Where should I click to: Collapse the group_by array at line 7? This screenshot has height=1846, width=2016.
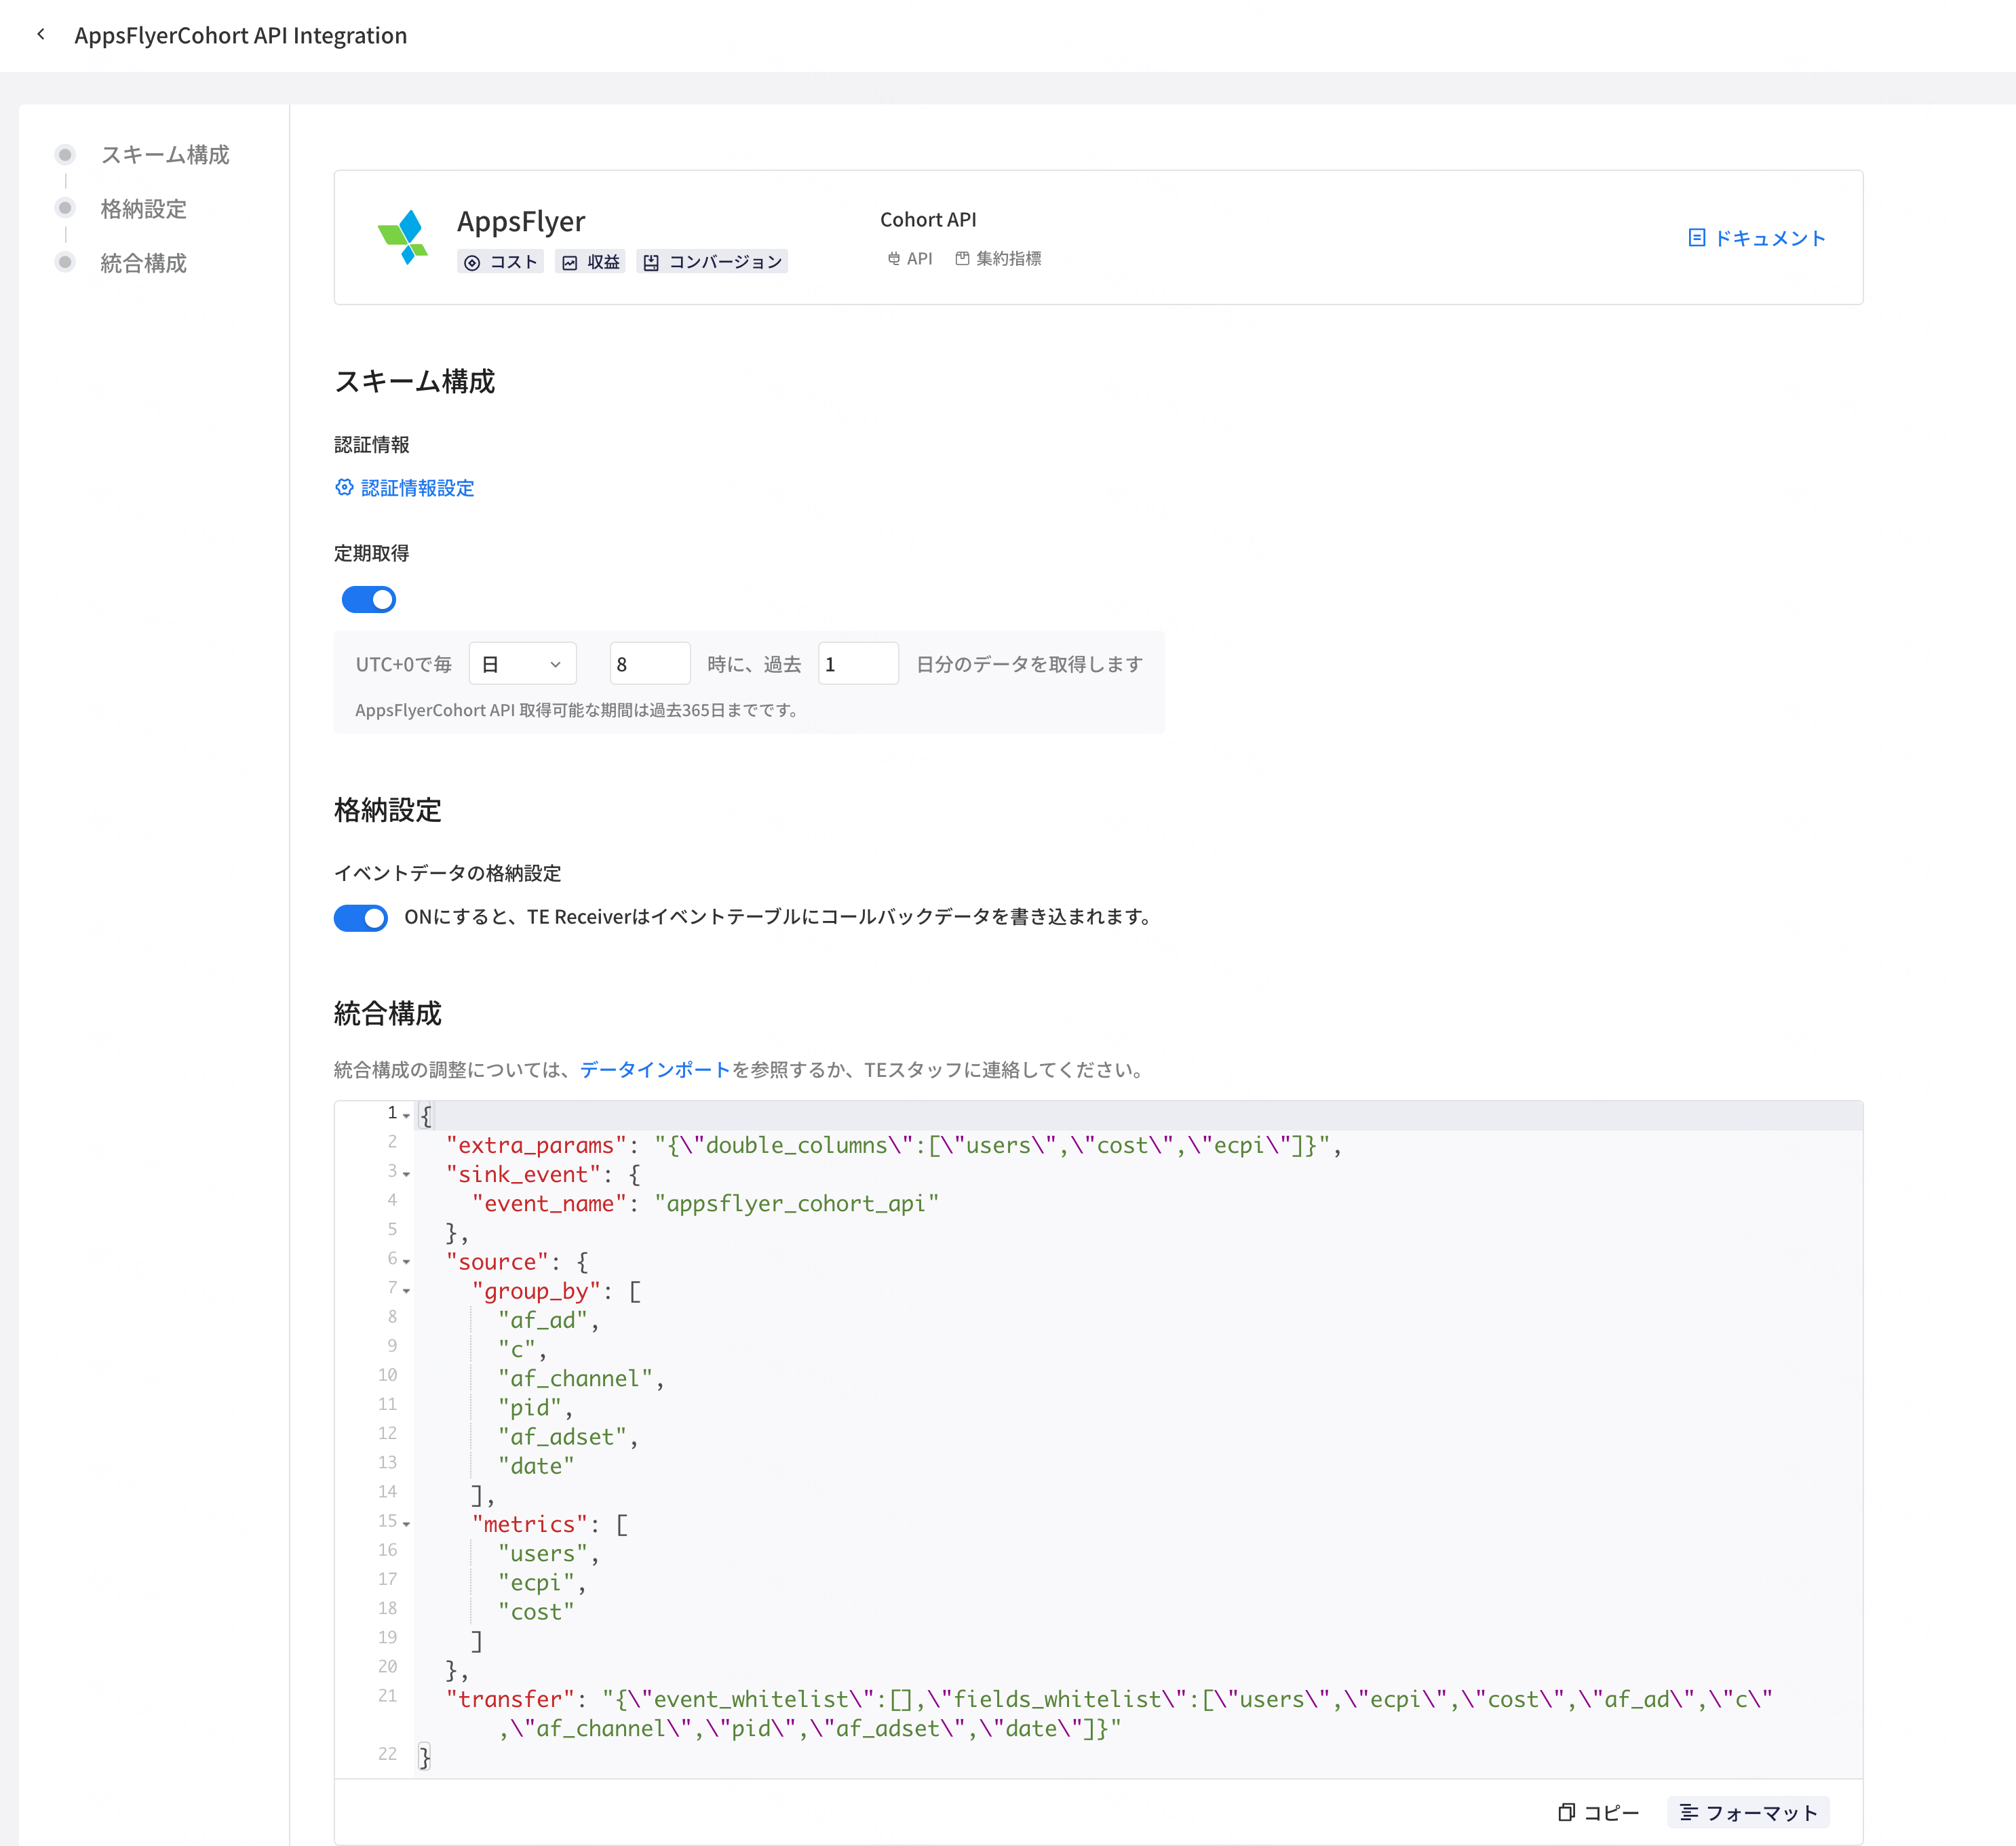[407, 1290]
